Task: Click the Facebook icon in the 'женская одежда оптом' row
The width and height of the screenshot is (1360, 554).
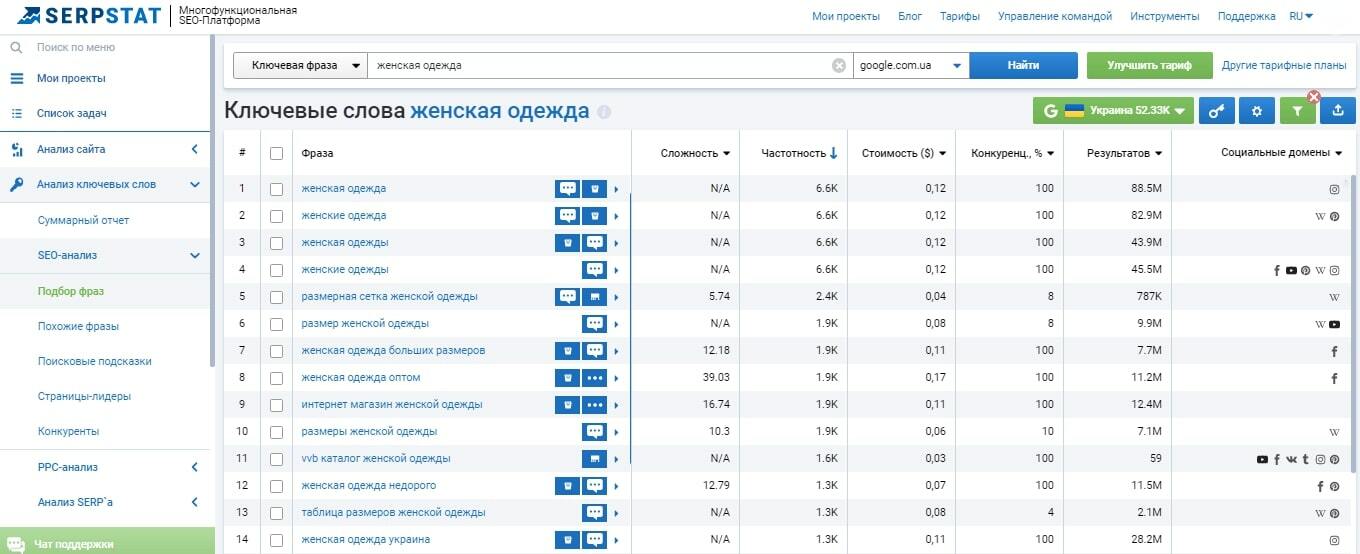Action: point(1334,378)
